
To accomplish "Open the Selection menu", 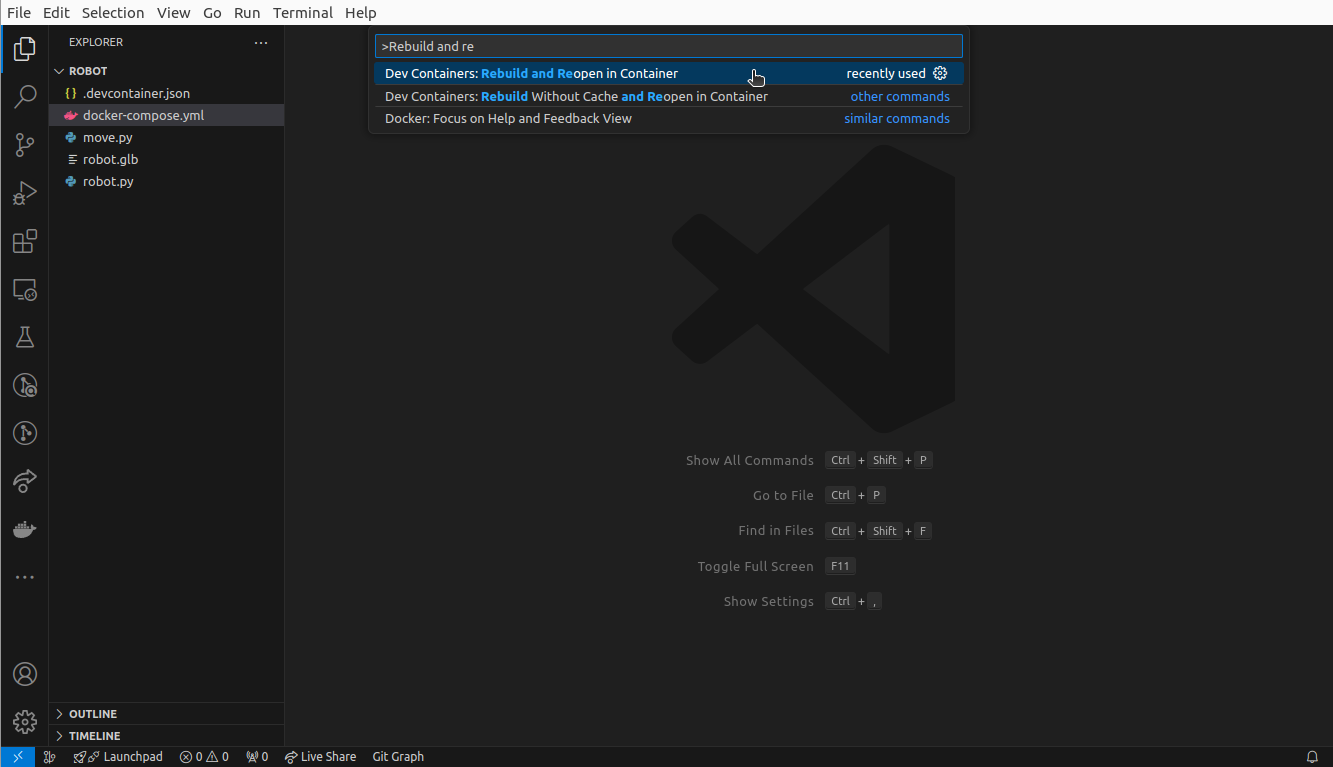I will [x=113, y=13].
